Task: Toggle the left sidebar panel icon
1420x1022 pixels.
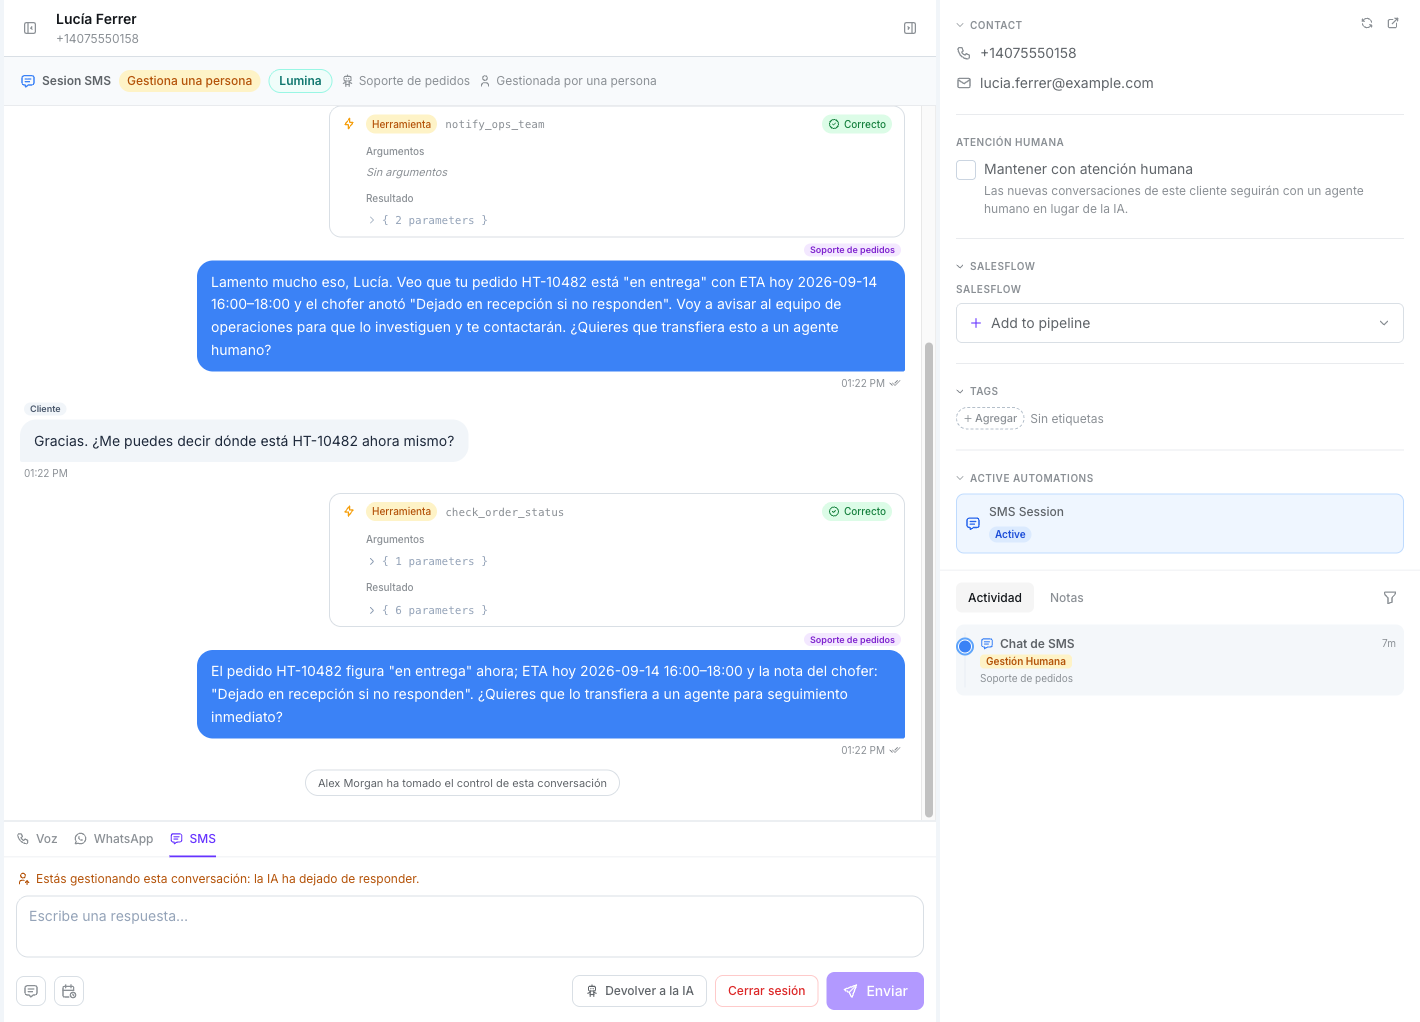Action: [30, 28]
